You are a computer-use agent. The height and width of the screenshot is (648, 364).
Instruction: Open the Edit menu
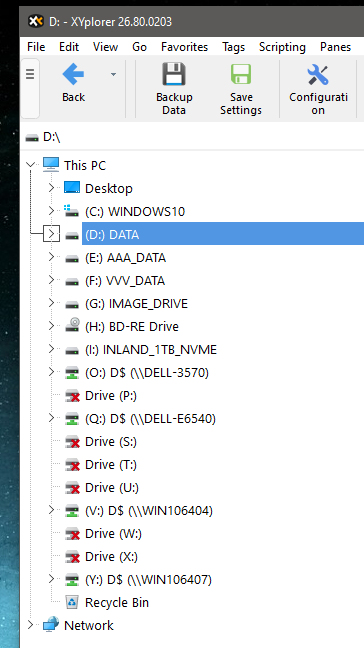tap(69, 47)
